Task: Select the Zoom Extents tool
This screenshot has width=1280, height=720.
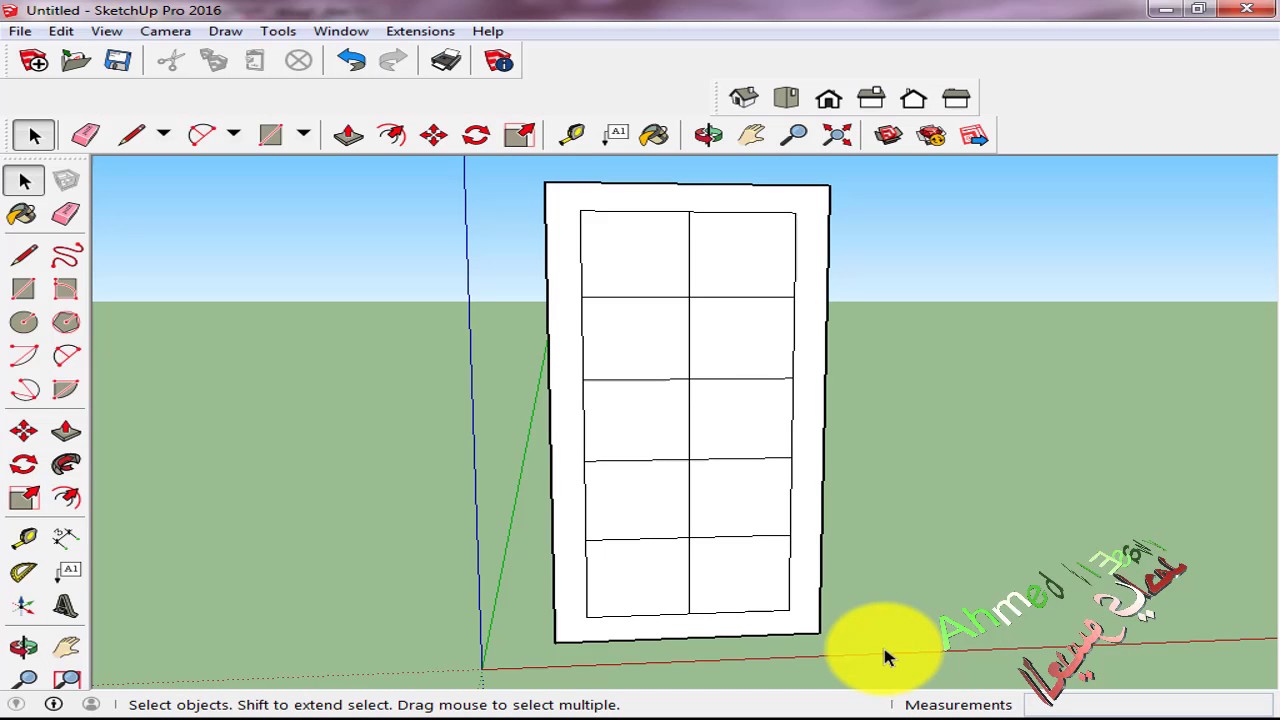Action: (x=837, y=135)
